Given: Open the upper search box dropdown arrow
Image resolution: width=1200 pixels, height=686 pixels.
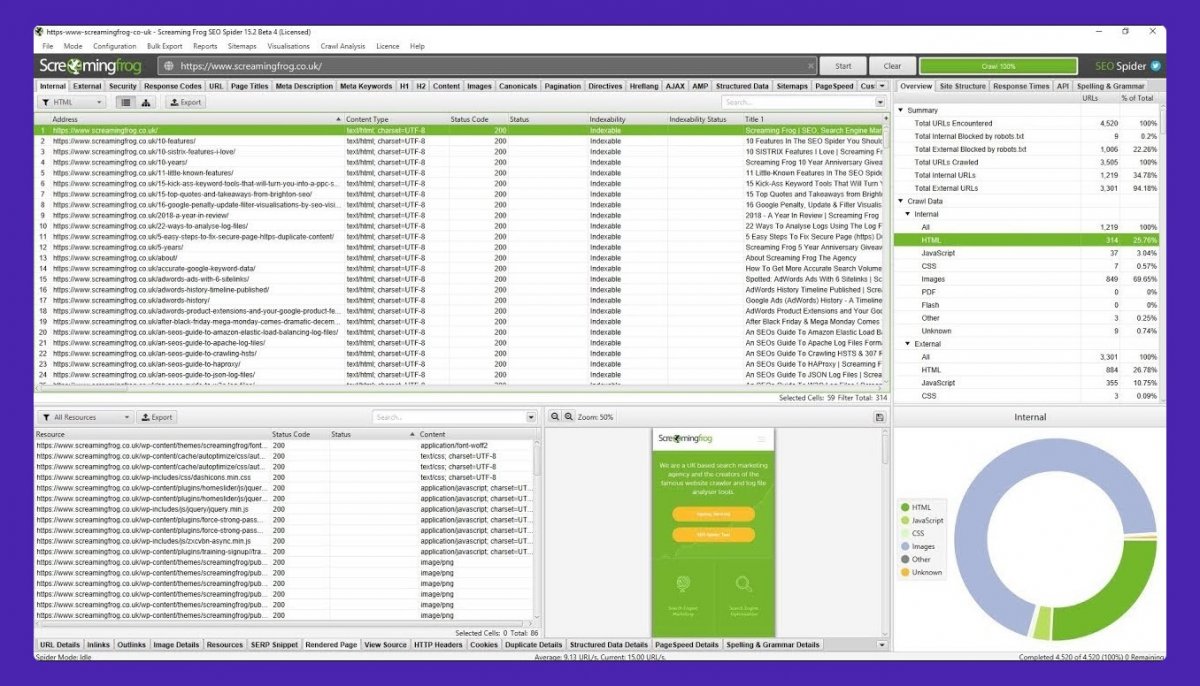Looking at the screenshot, I should 880,102.
